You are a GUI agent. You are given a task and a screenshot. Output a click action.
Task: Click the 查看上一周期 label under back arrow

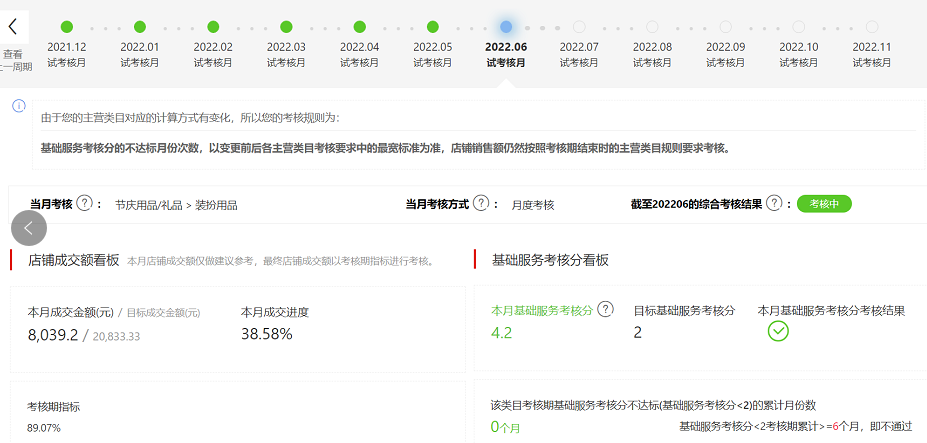[x=16, y=60]
